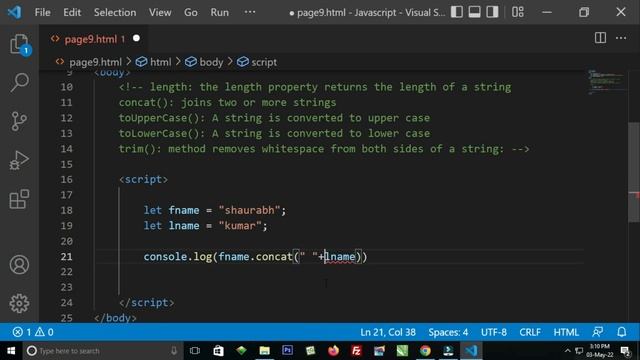This screenshot has height=360, width=640.
Task: Go to line via Ln 21, Col 38
Action: point(387,332)
